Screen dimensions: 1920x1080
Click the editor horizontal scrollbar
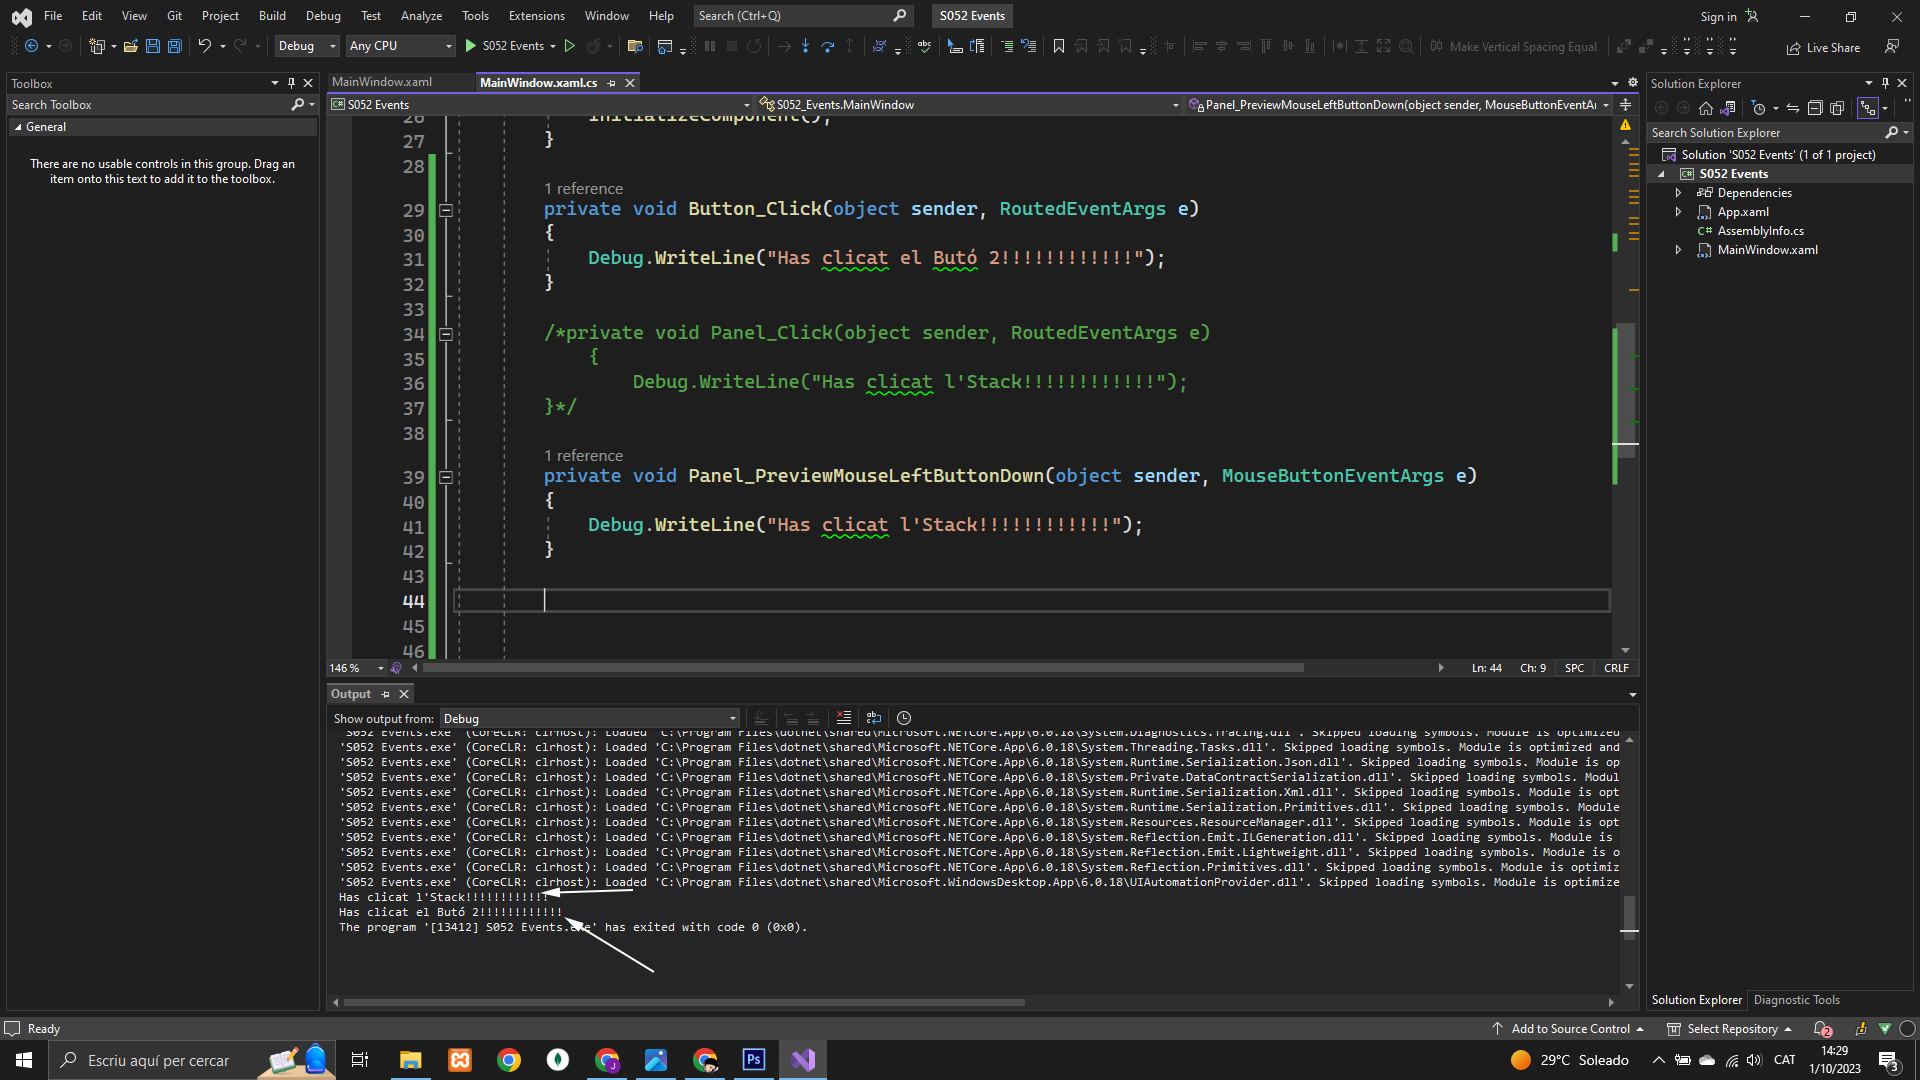point(860,667)
